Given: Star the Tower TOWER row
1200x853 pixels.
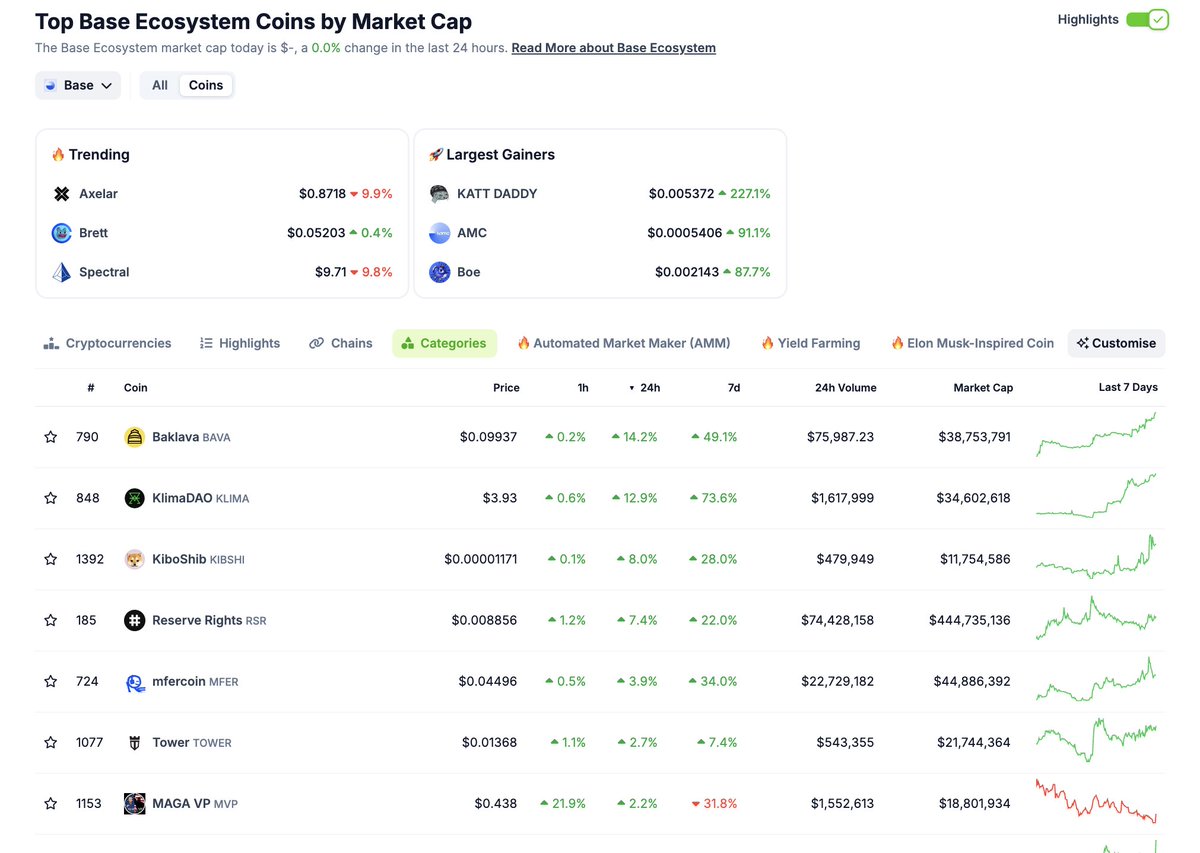Looking at the screenshot, I should 51,742.
